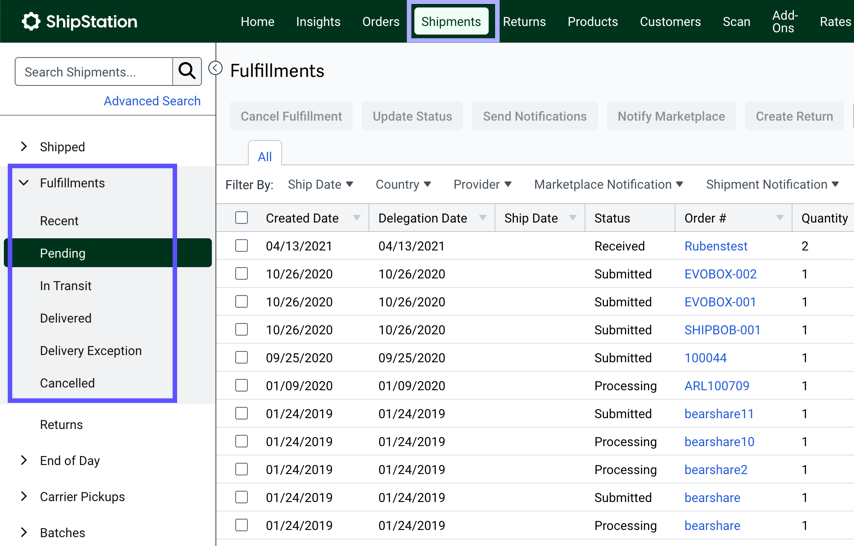
Task: Open the EVOBOX-002 order link
Action: (720, 274)
